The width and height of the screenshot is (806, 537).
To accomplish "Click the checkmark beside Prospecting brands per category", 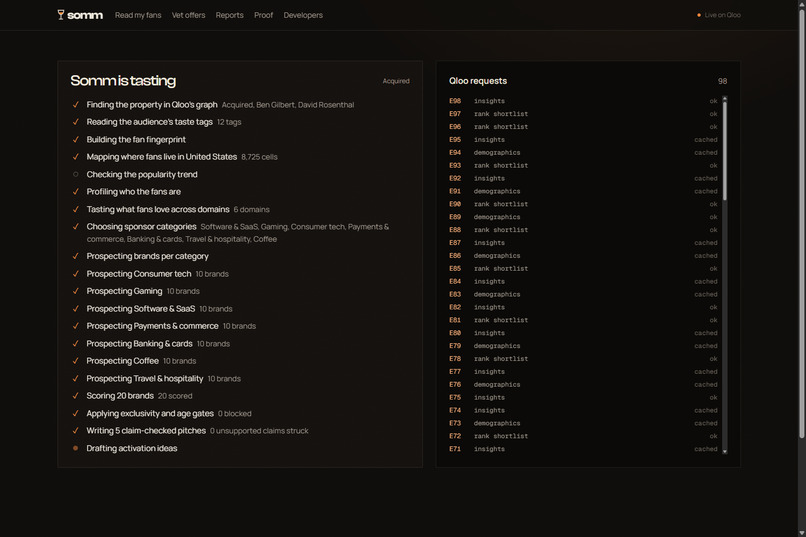I will [x=76, y=256].
